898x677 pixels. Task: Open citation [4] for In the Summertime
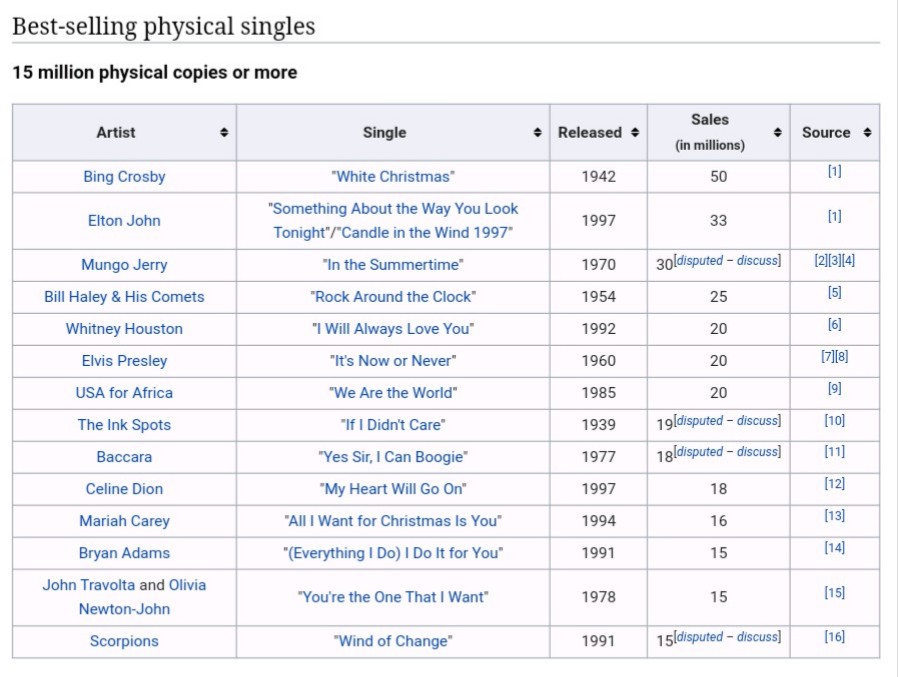[x=848, y=260]
